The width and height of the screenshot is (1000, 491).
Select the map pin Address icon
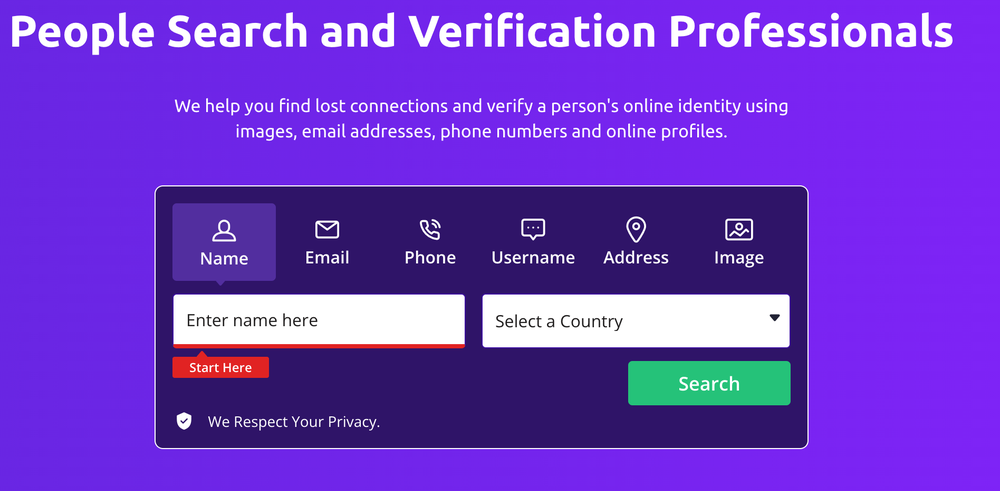636,230
